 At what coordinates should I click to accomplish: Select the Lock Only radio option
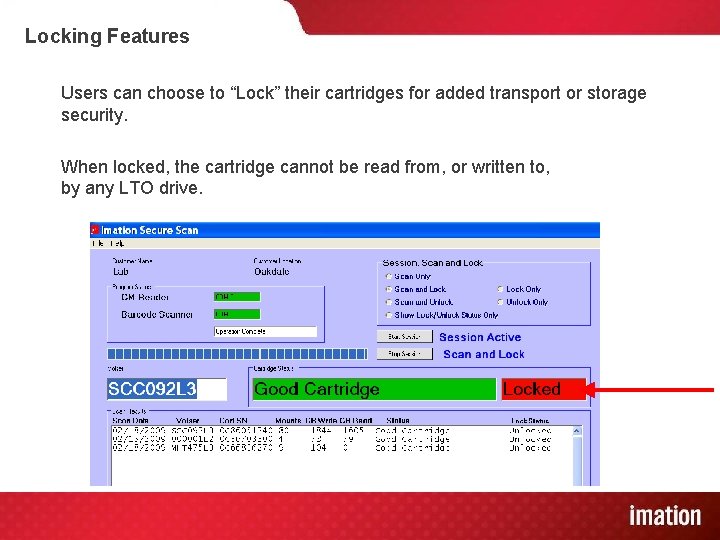pos(519,289)
